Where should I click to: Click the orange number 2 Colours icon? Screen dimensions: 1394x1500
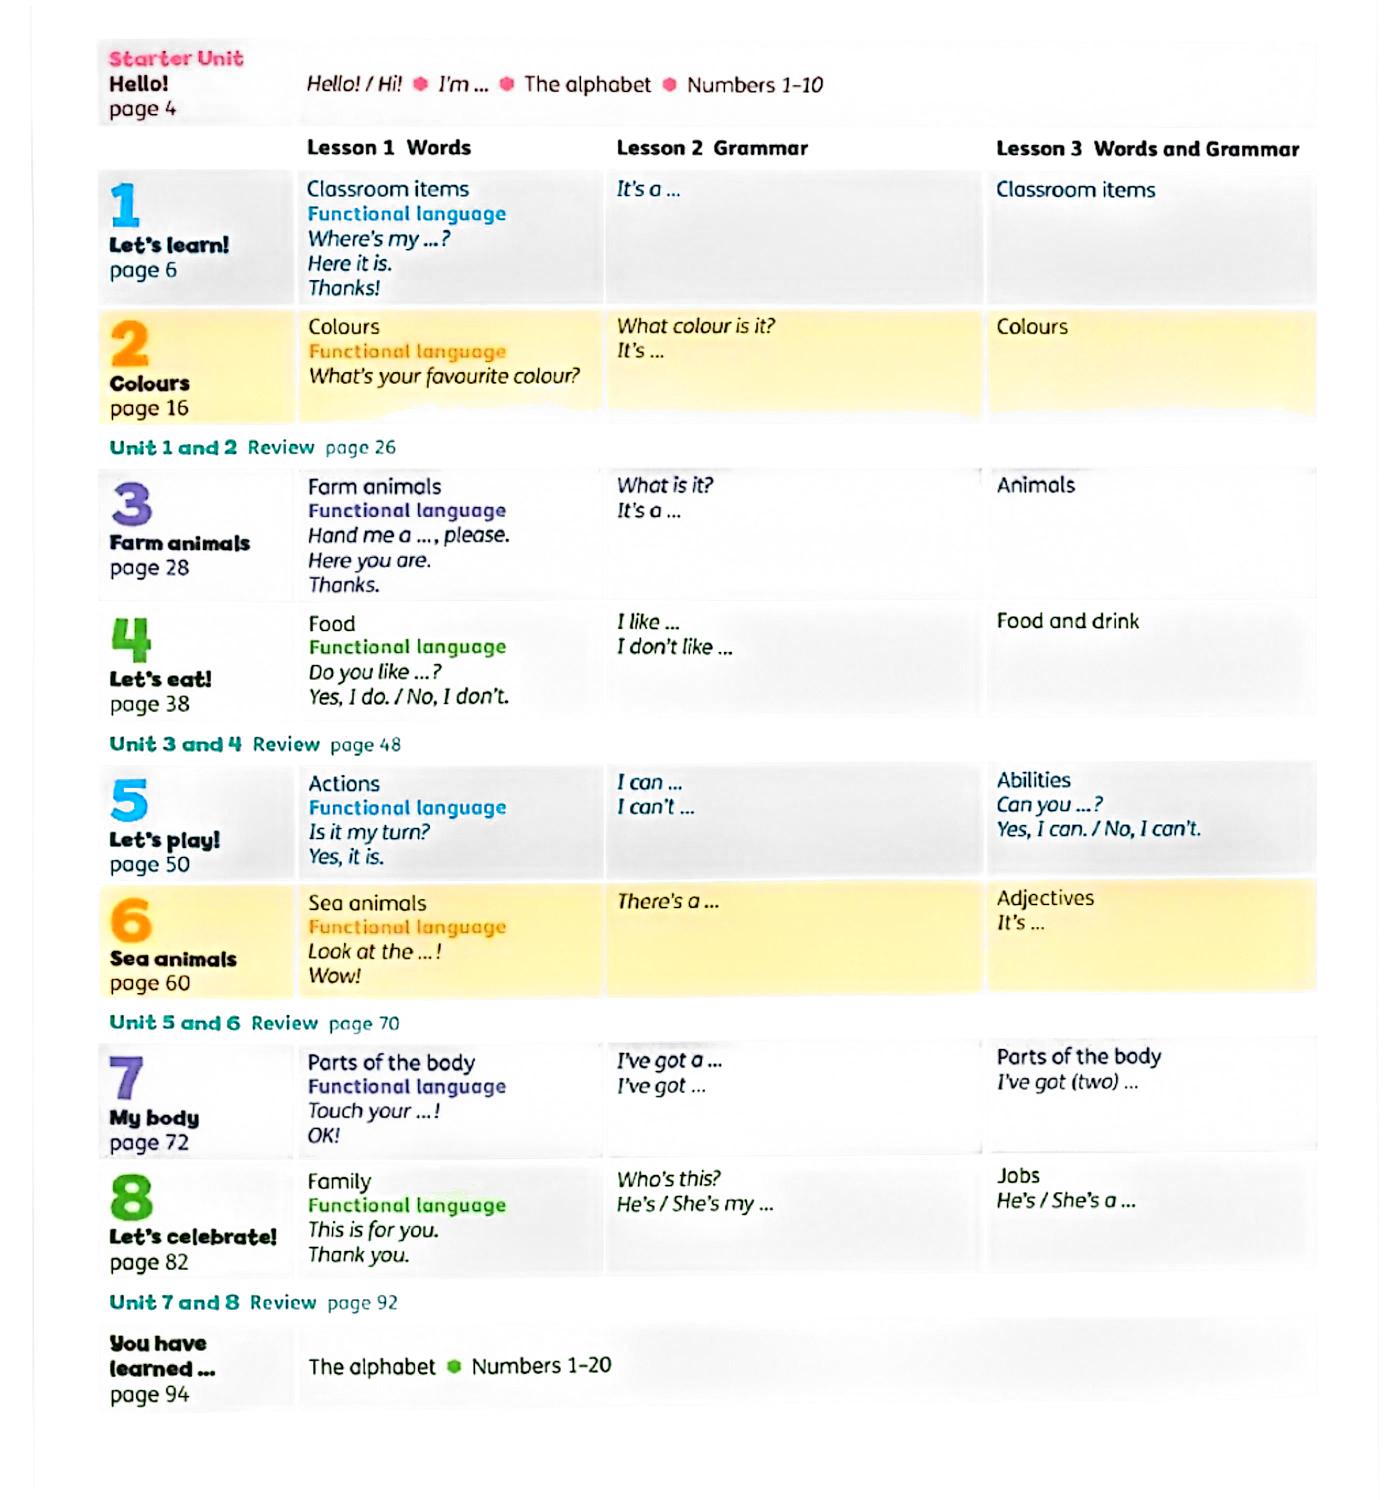click(130, 344)
